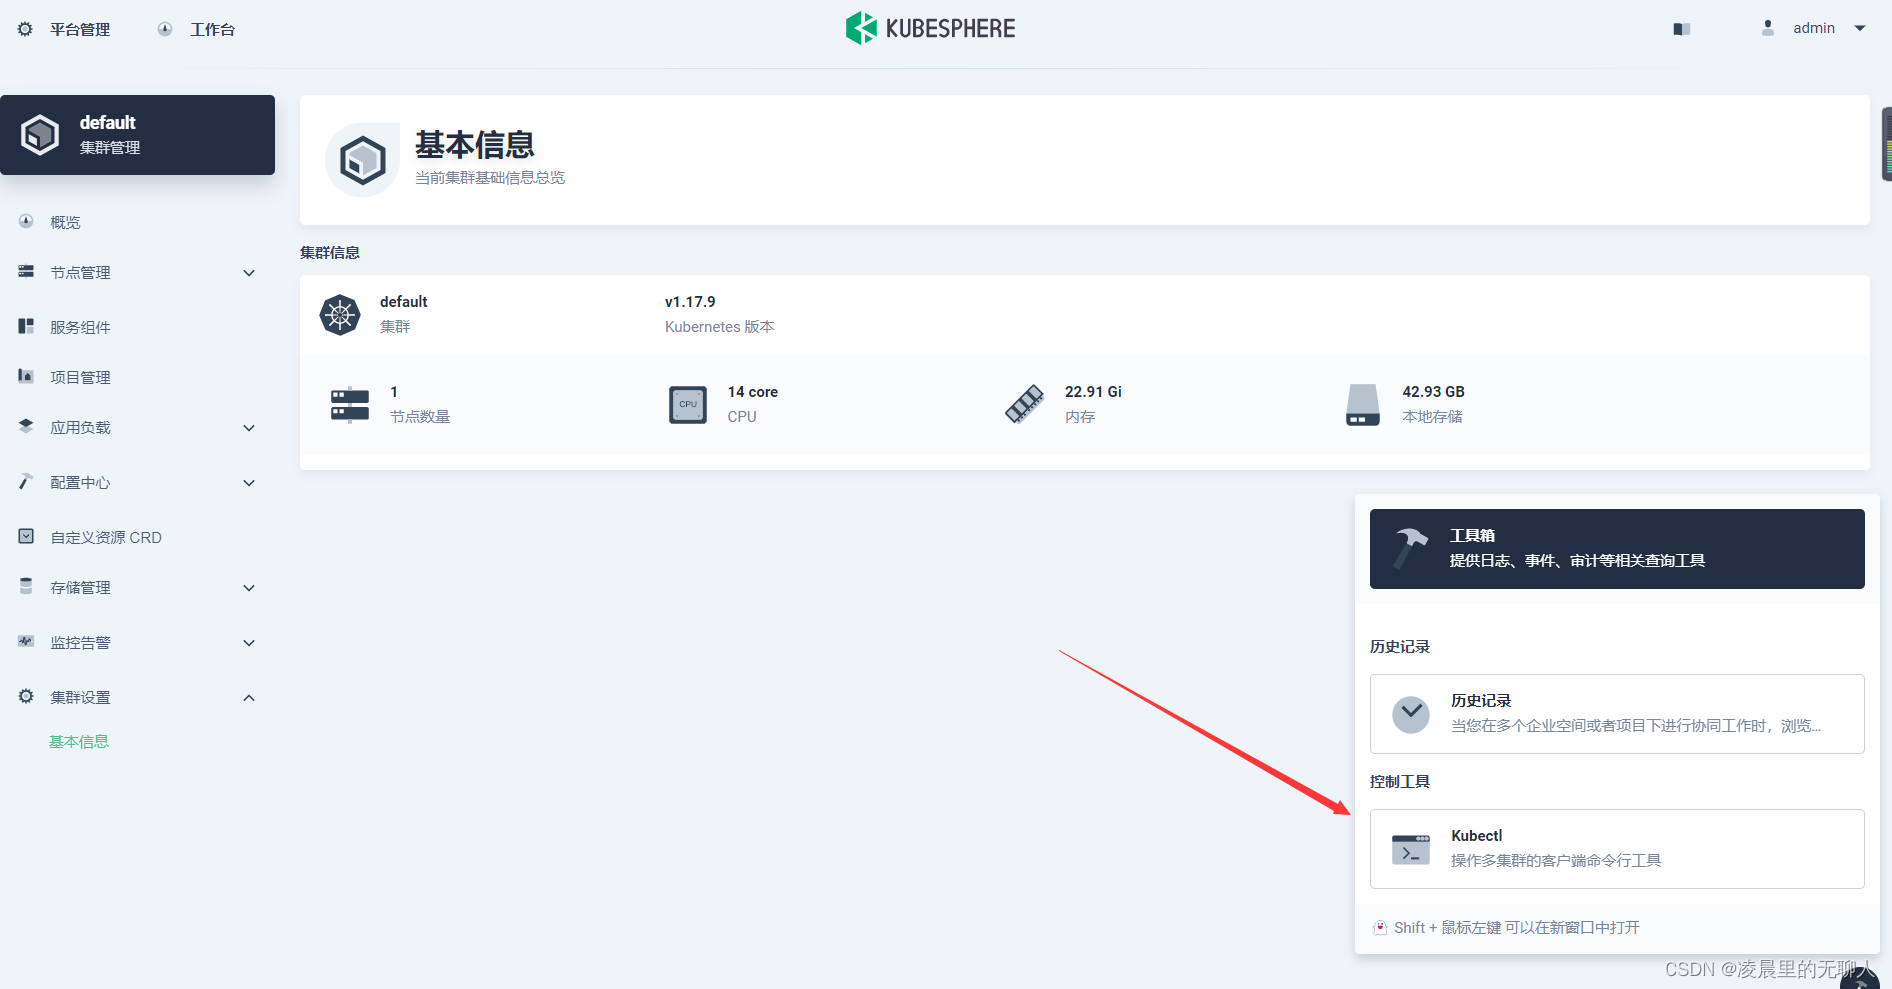Click the node count server icon
Image resolution: width=1892 pixels, height=989 pixels.
pos(350,404)
